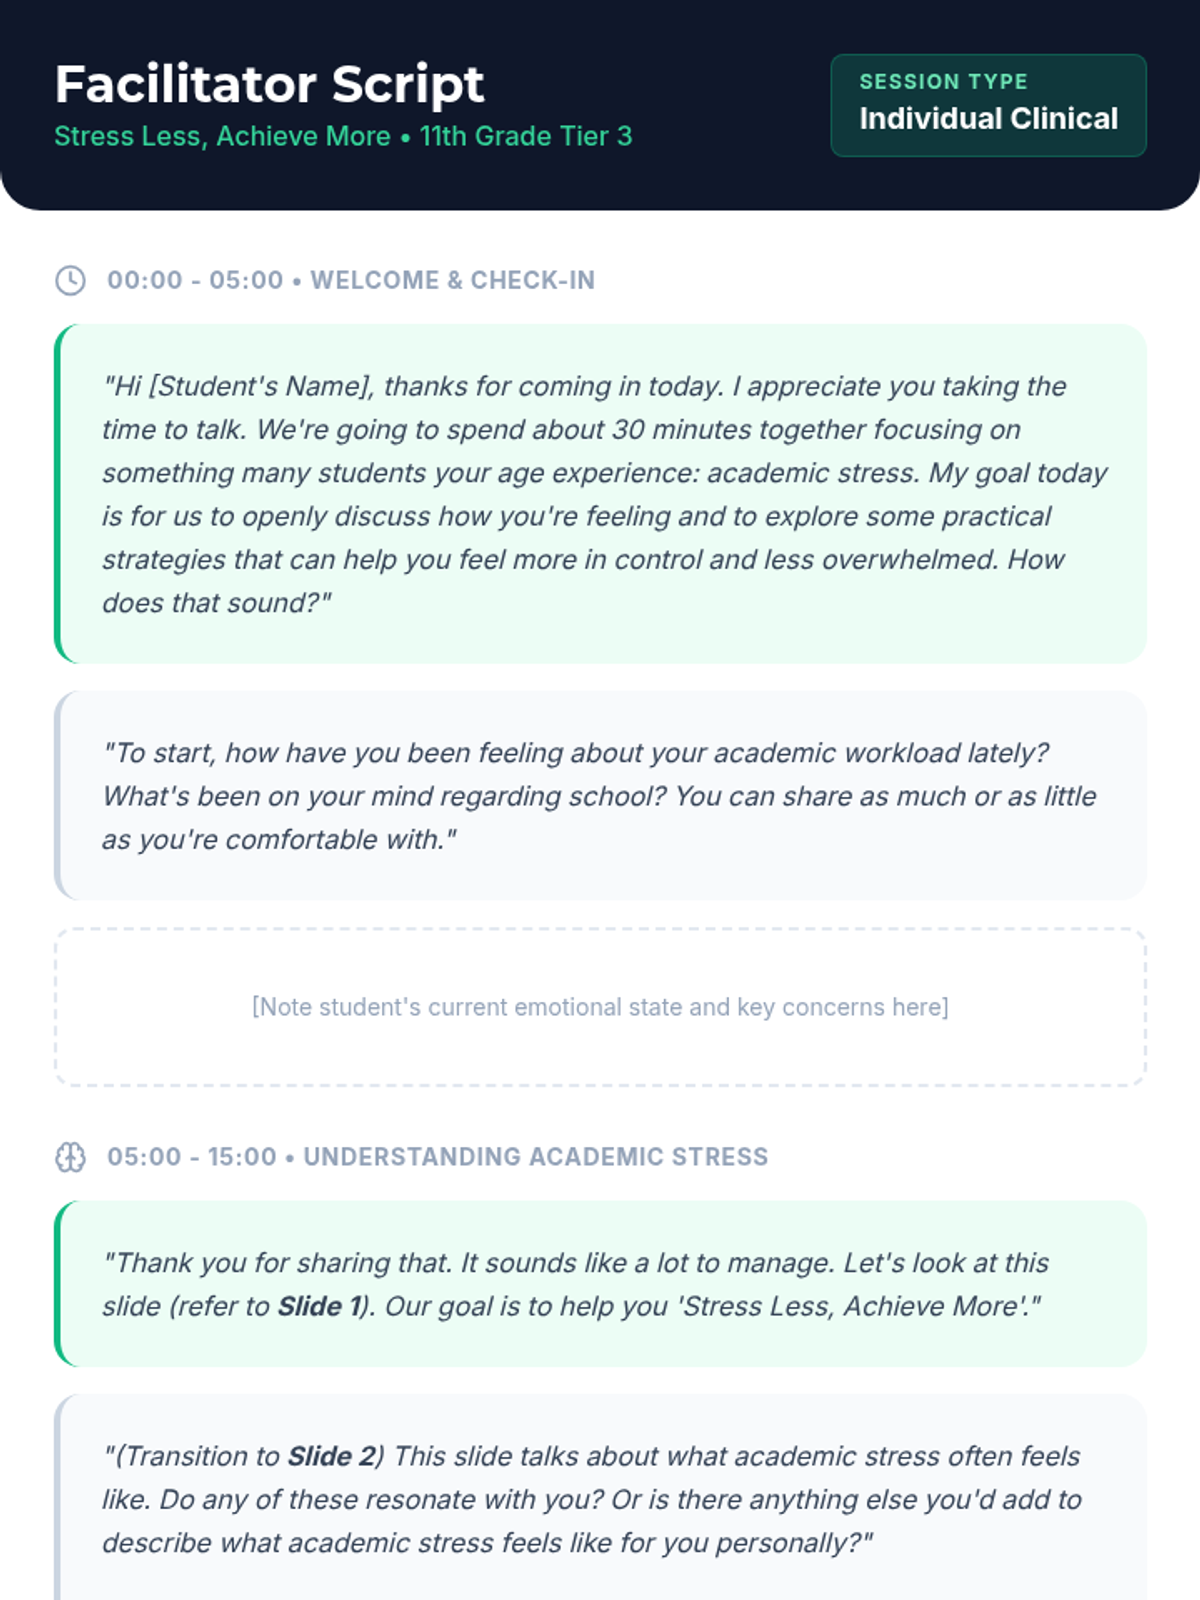Image resolution: width=1200 pixels, height=1600 pixels.
Task: Click the SESSION TYPE label
Action: (x=943, y=82)
